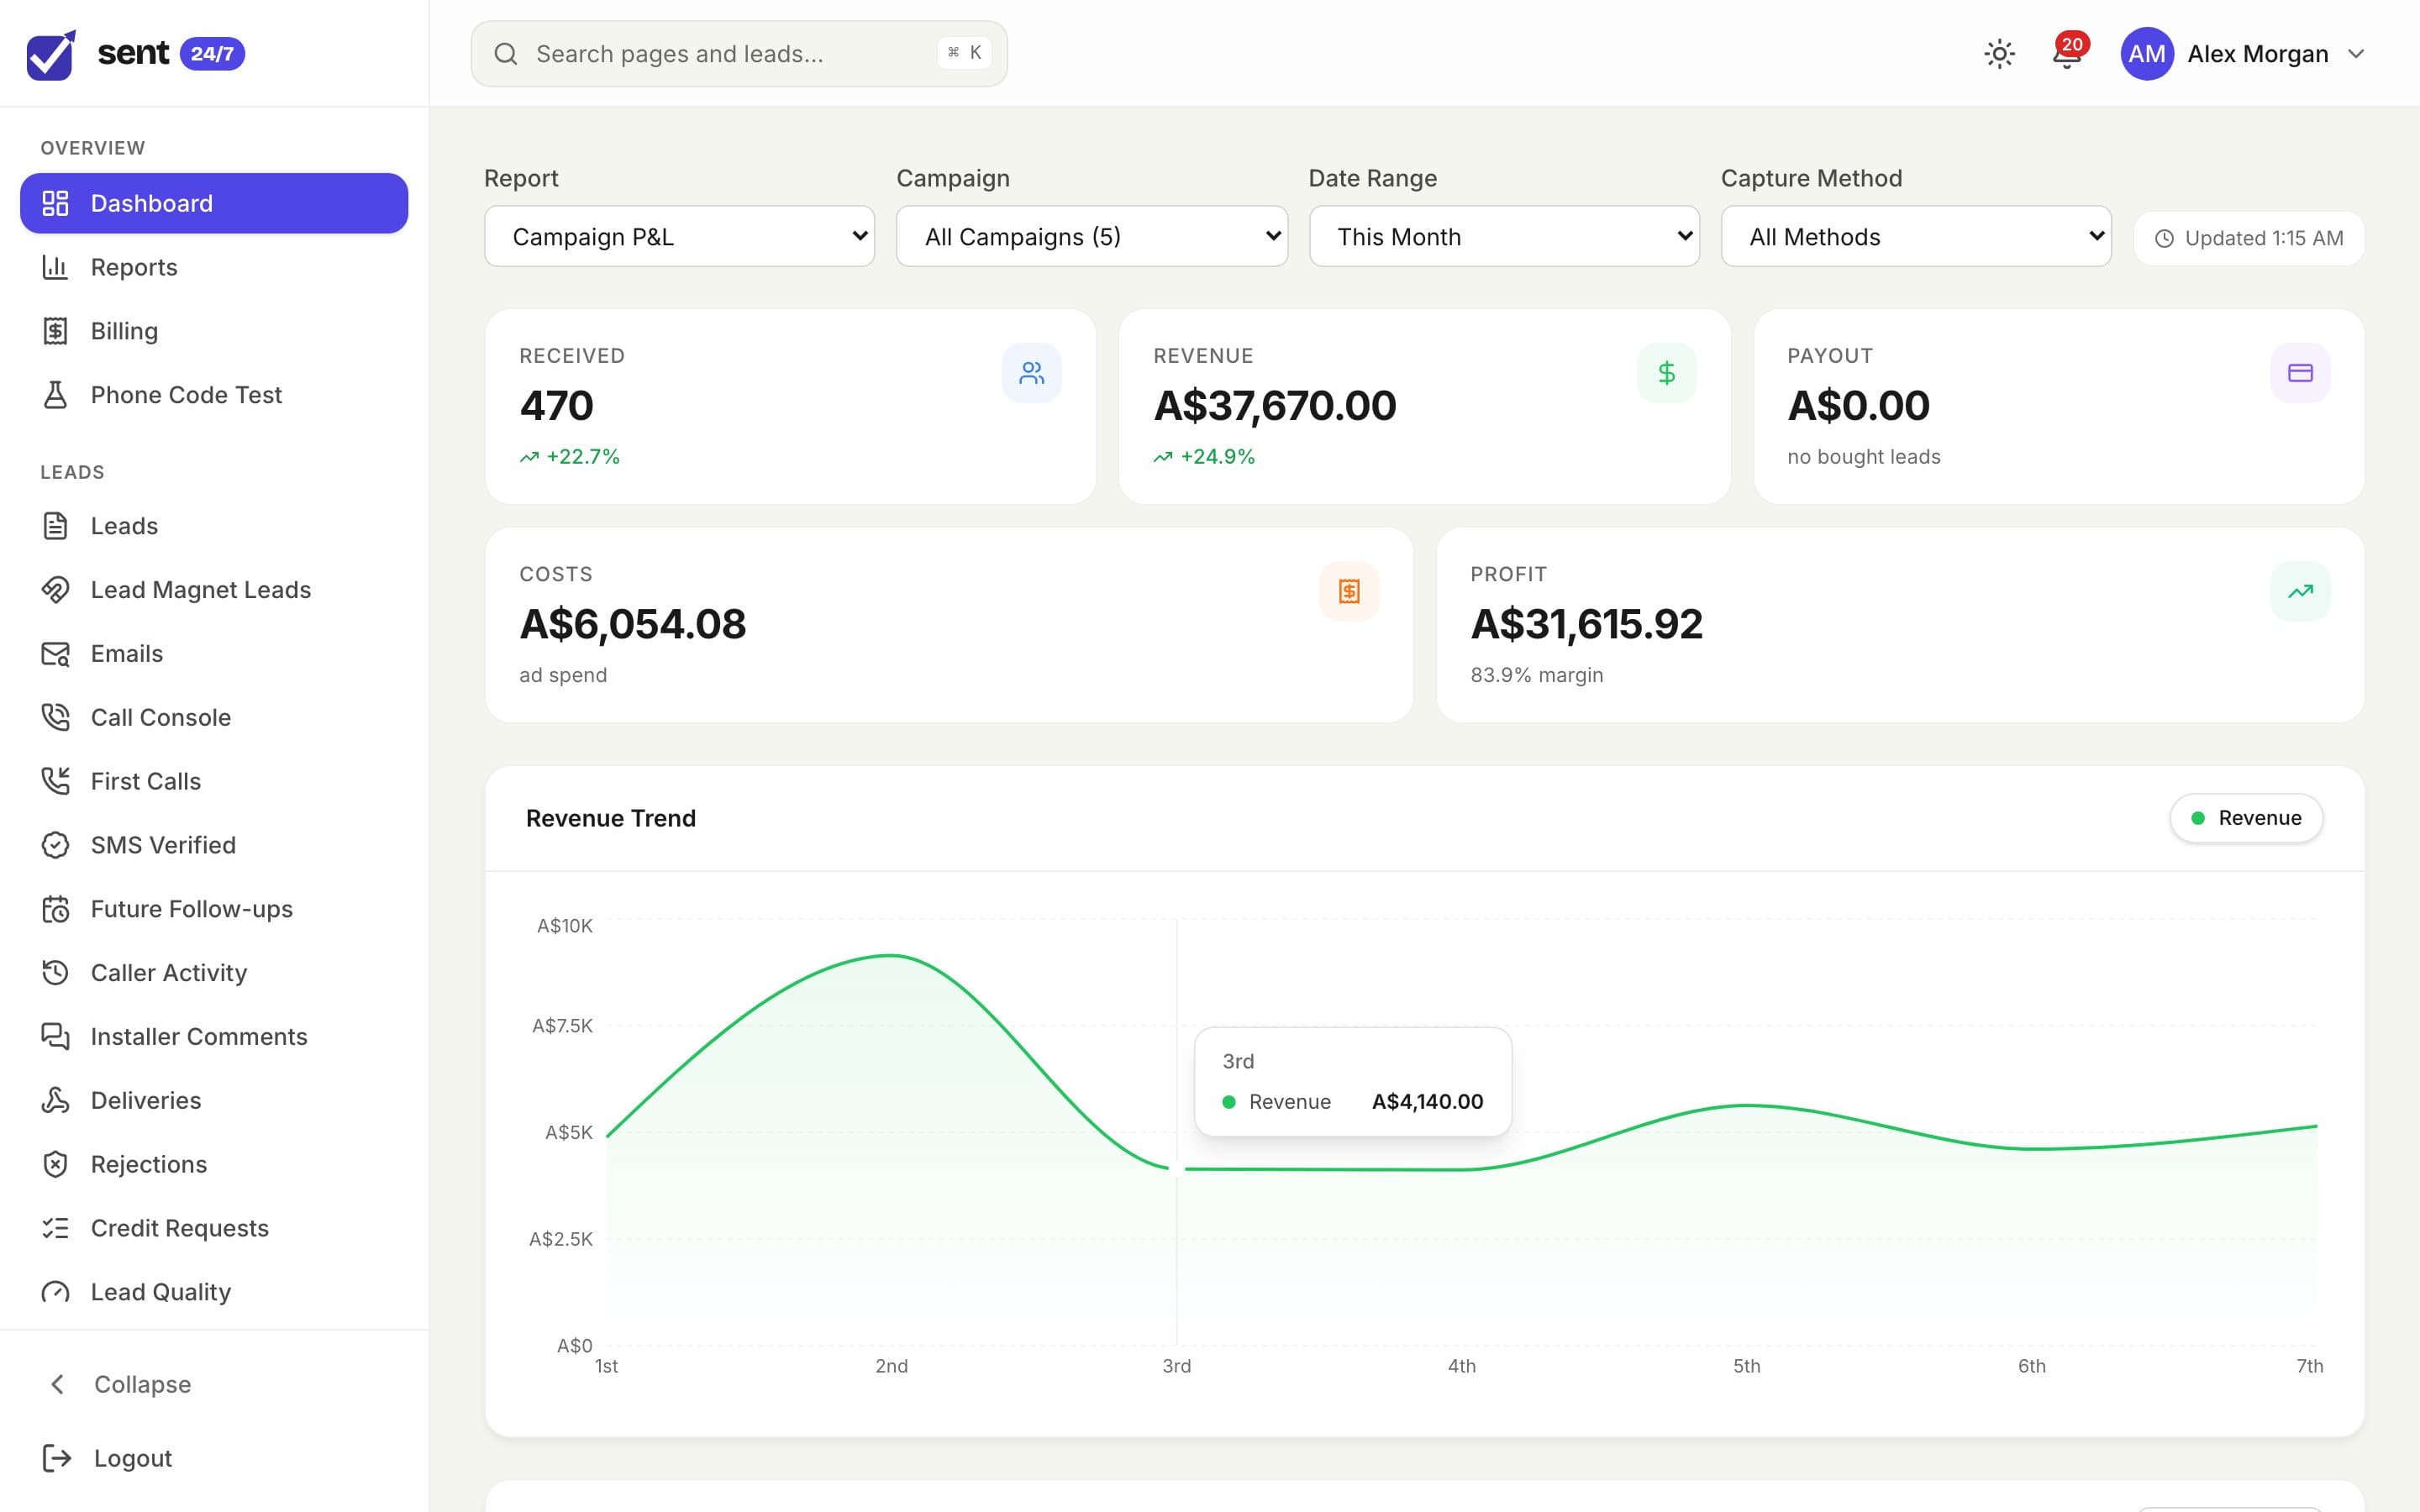
Task: Open Lead Magnet Leads page
Action: pyautogui.click(x=214, y=590)
